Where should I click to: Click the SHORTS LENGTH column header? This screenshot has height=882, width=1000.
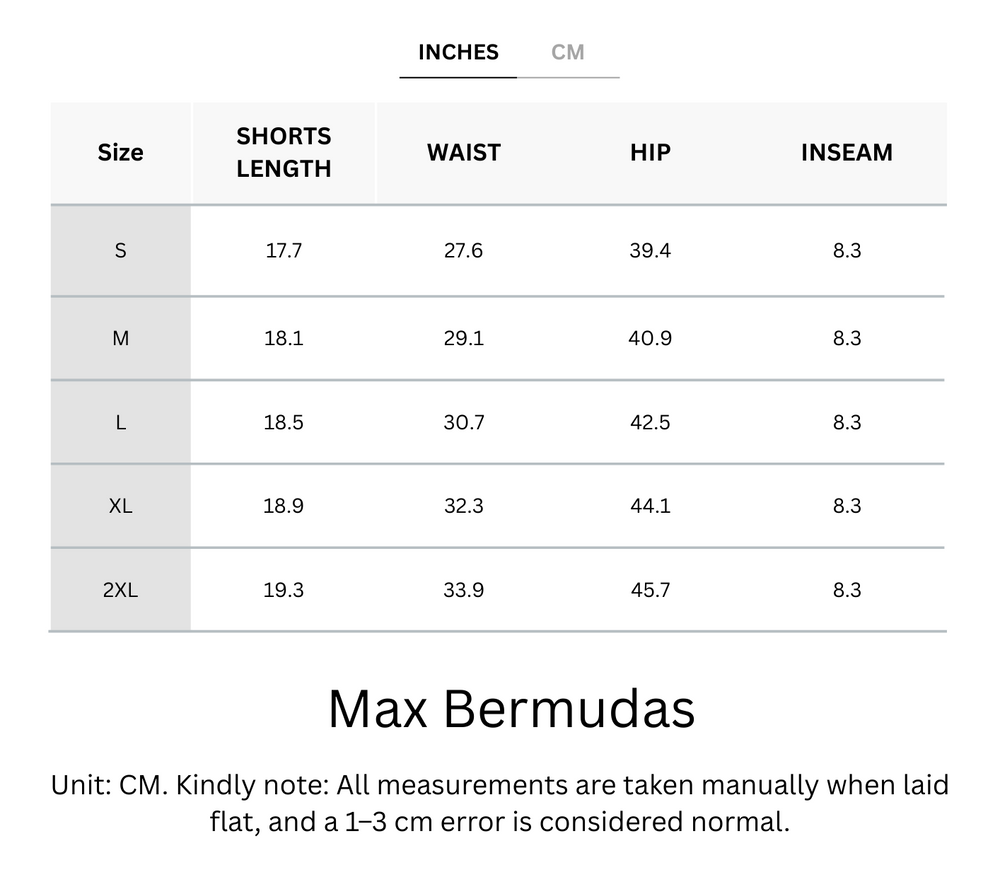pyautogui.click(x=283, y=153)
